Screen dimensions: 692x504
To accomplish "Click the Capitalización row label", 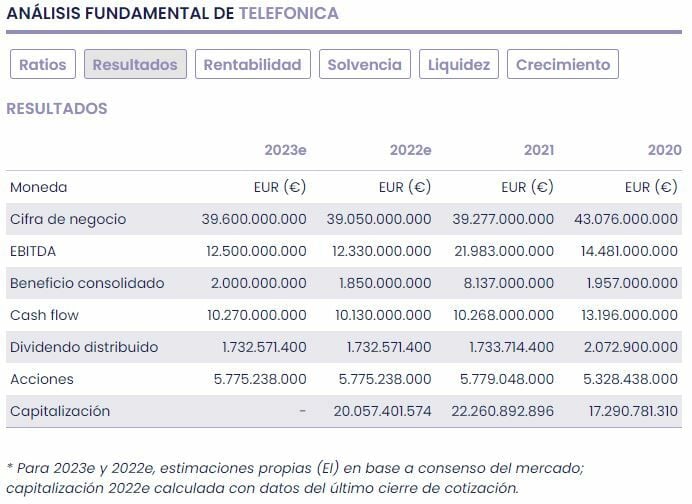I will 60,411.
